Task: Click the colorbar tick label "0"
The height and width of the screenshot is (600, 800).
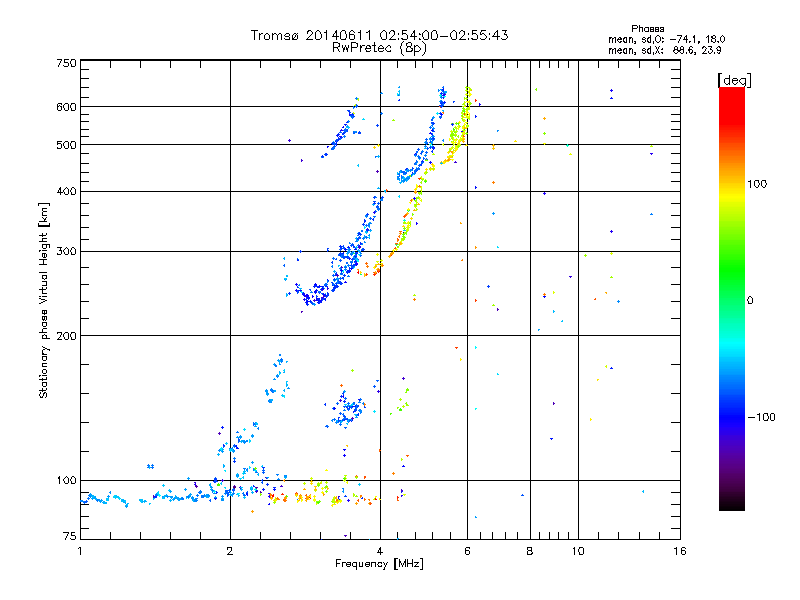Action: (x=749, y=300)
